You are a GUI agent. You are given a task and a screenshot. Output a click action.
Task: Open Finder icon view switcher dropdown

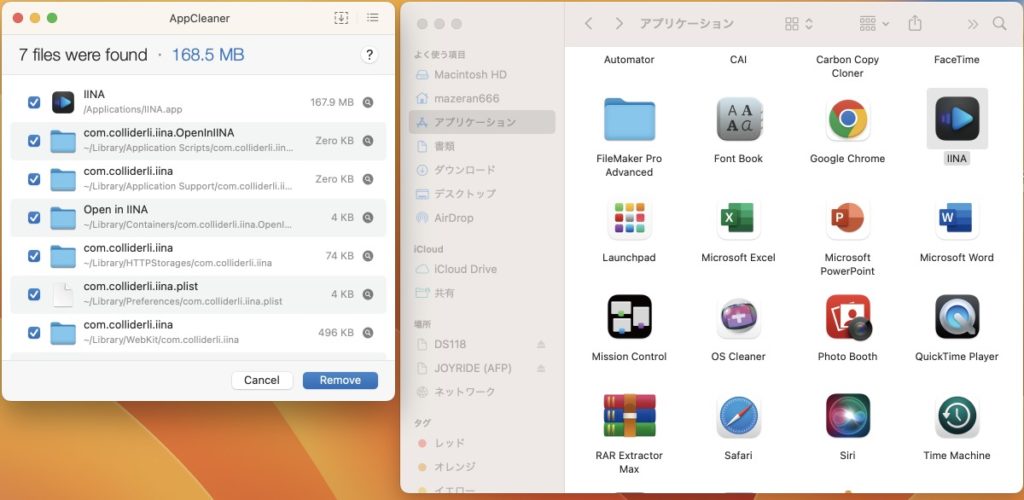click(x=799, y=24)
